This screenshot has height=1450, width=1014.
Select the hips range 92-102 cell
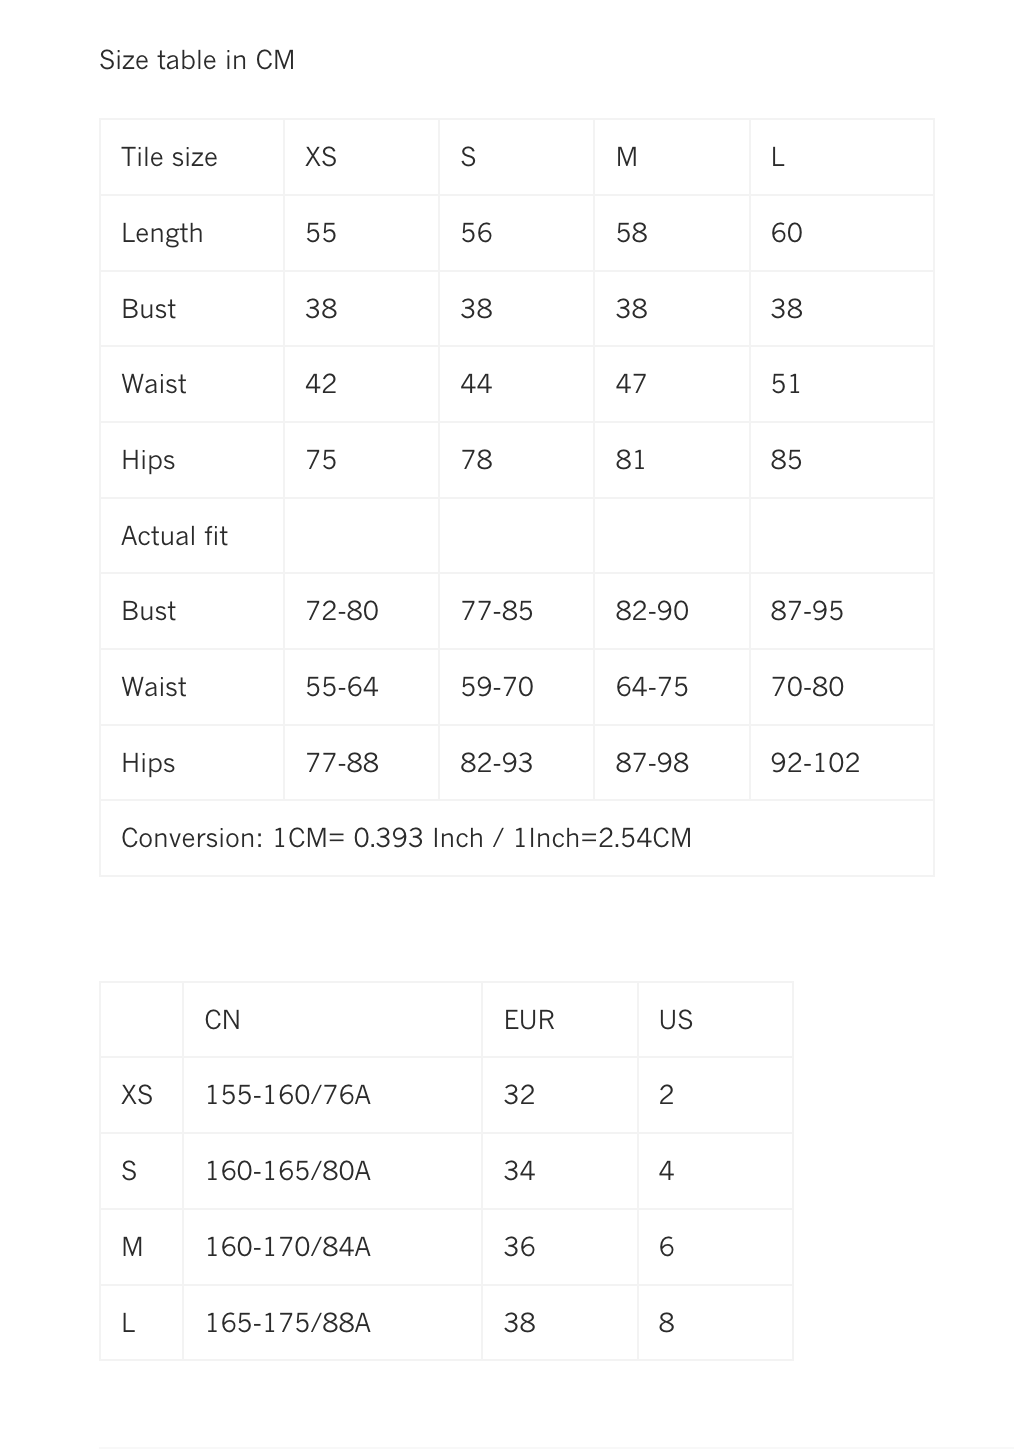click(x=815, y=763)
